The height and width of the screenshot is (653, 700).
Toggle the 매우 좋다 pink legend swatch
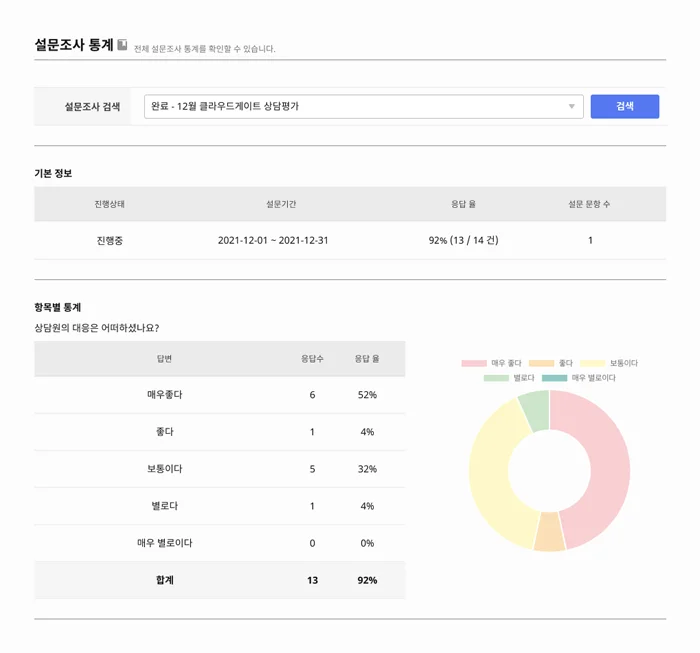pos(474,363)
